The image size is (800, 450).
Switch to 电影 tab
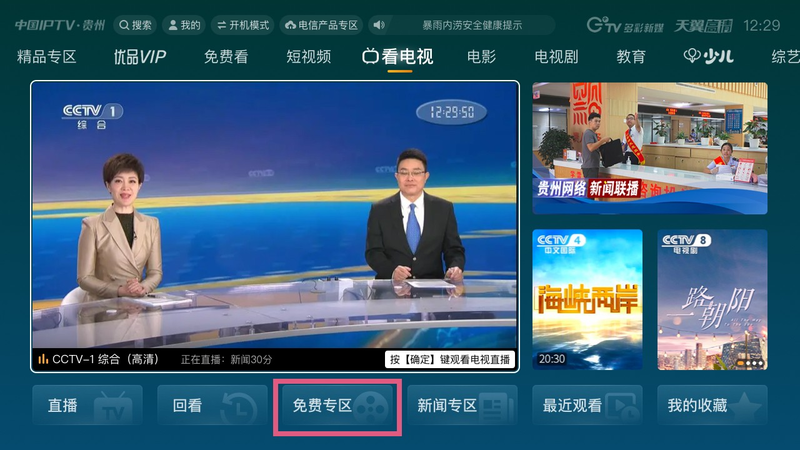482,57
